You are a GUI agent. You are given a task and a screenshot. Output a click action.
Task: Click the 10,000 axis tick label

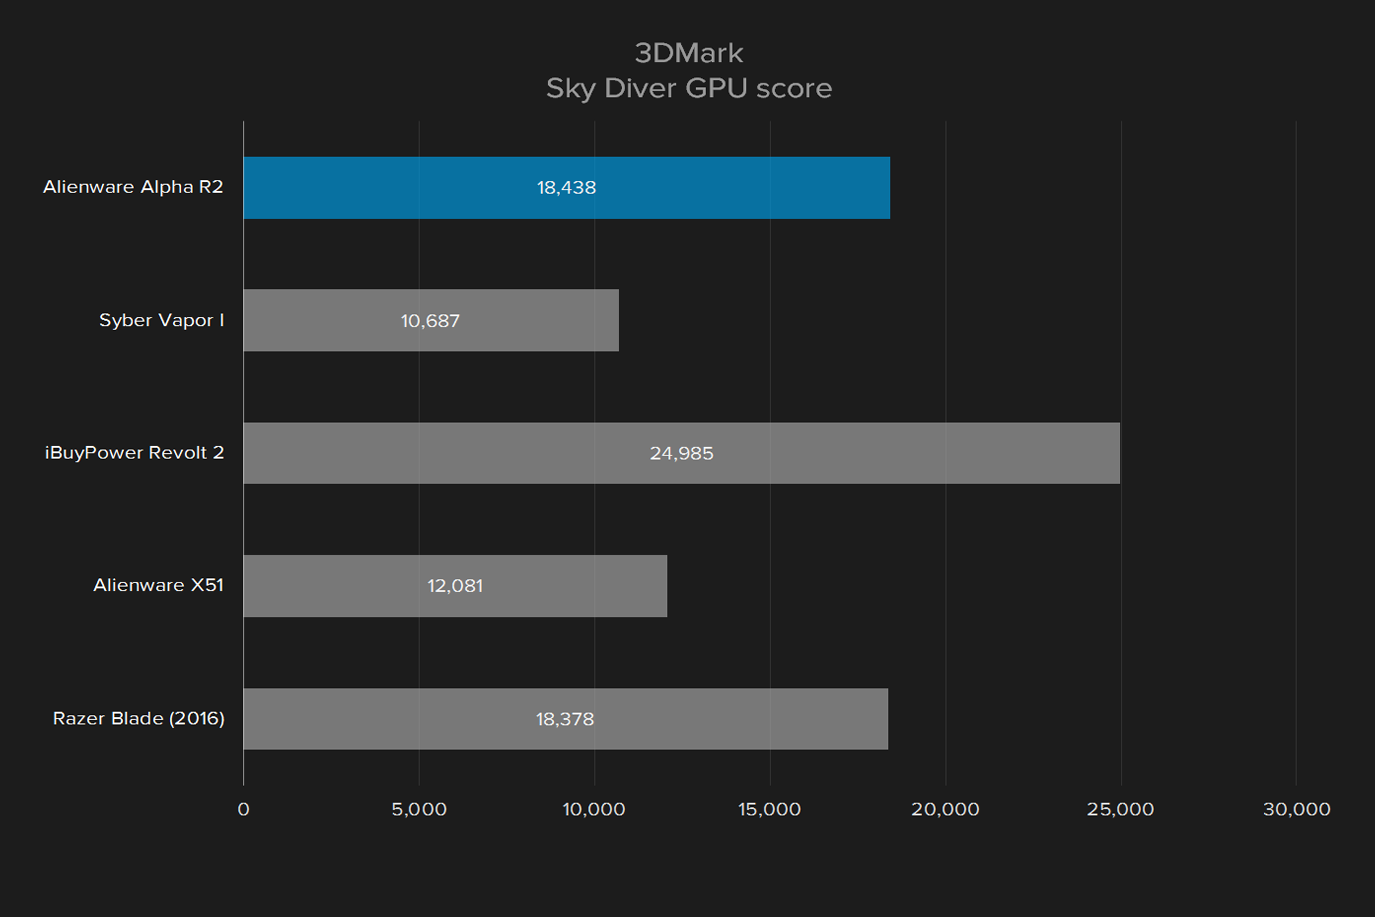coord(594,809)
